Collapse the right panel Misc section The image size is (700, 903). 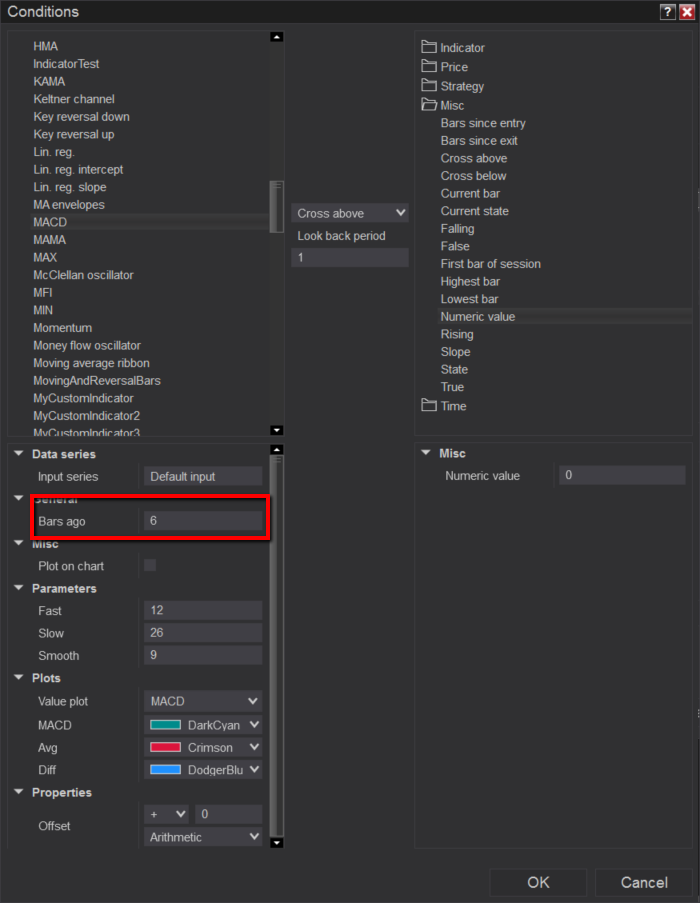tap(426, 453)
